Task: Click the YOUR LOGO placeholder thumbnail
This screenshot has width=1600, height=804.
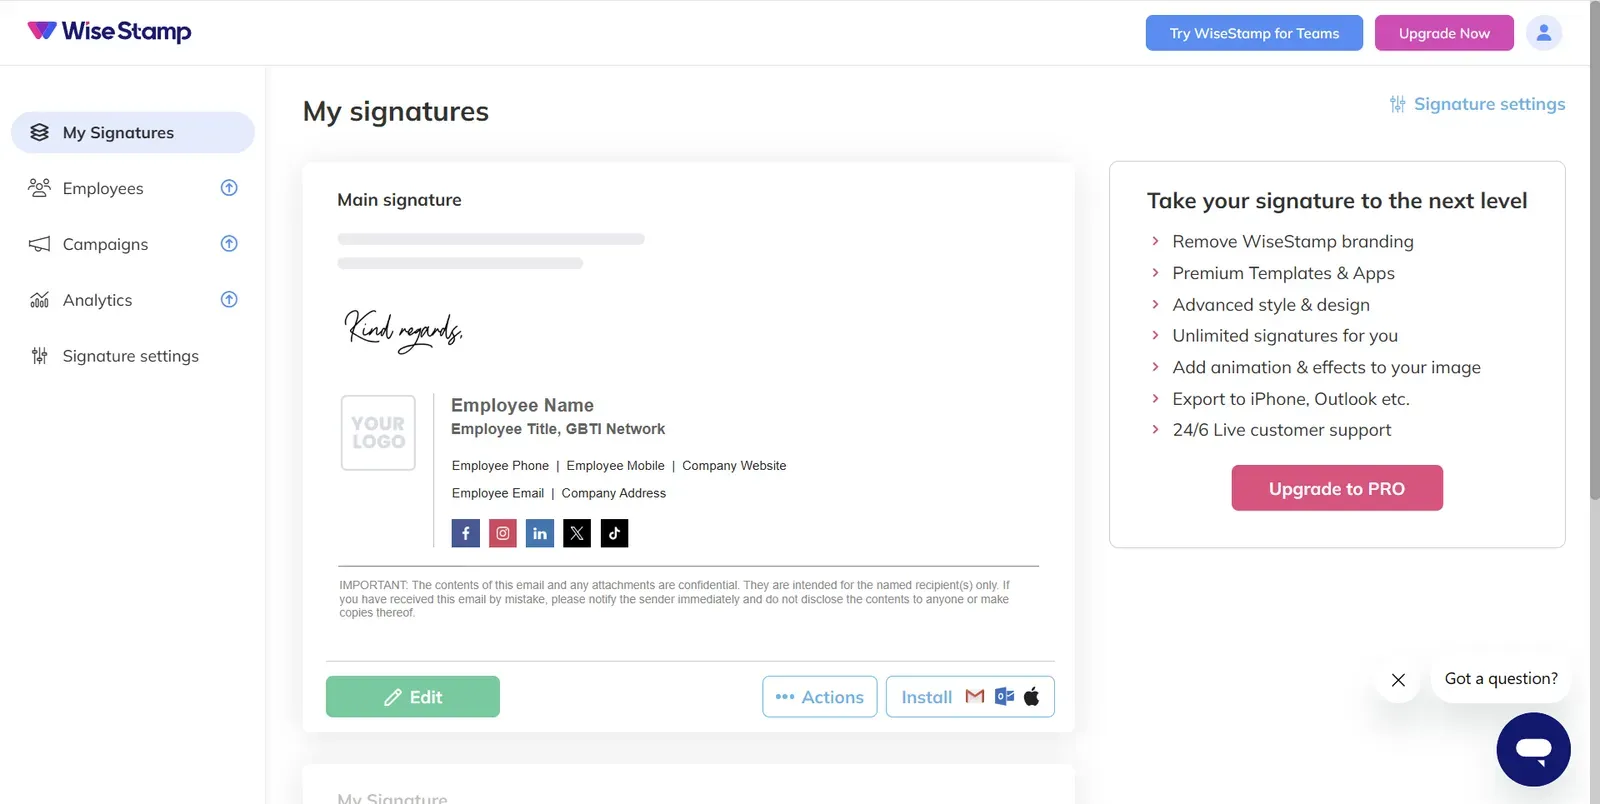Action: tap(378, 433)
